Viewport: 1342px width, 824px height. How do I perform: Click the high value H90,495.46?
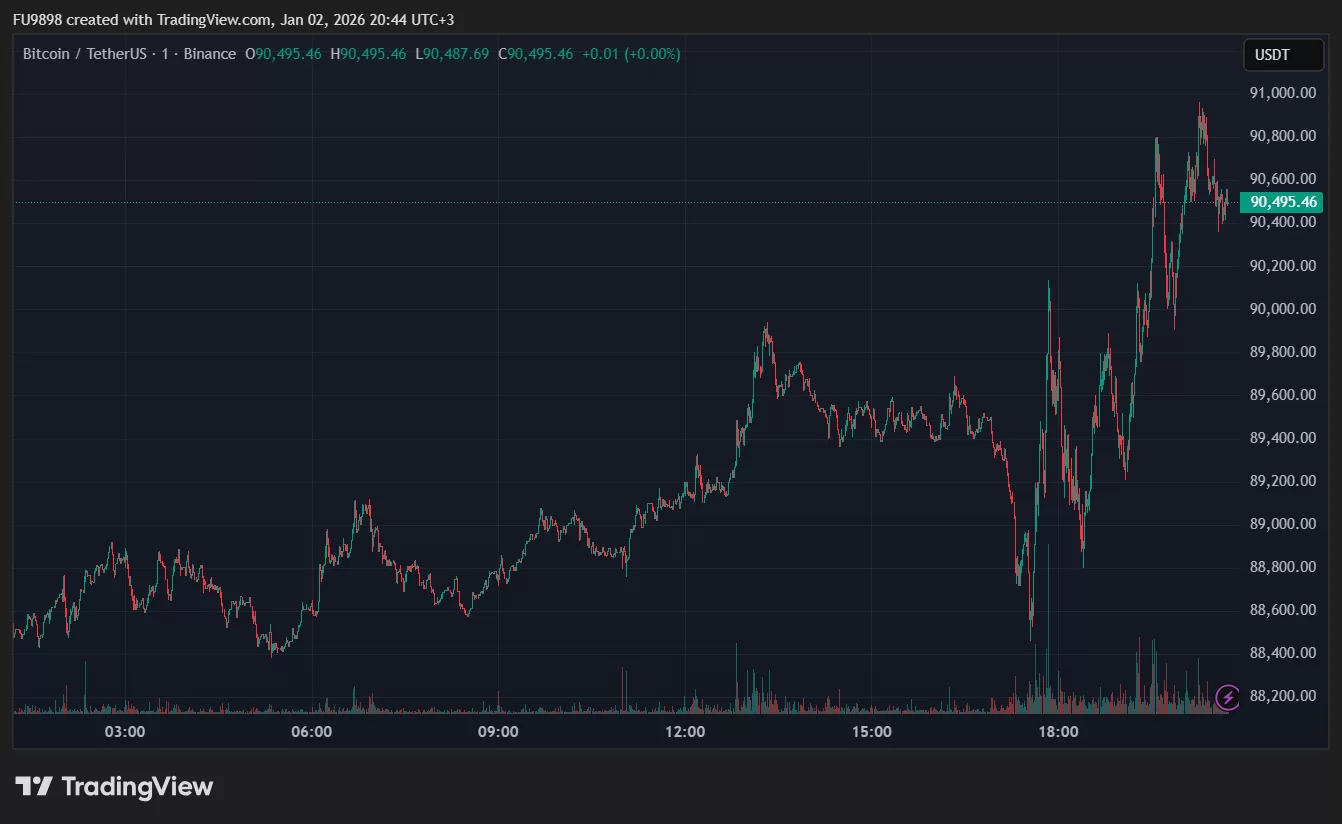(368, 54)
